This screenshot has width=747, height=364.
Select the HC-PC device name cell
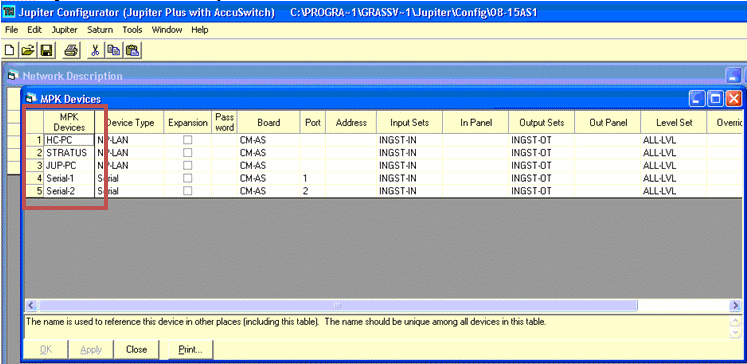69,141
